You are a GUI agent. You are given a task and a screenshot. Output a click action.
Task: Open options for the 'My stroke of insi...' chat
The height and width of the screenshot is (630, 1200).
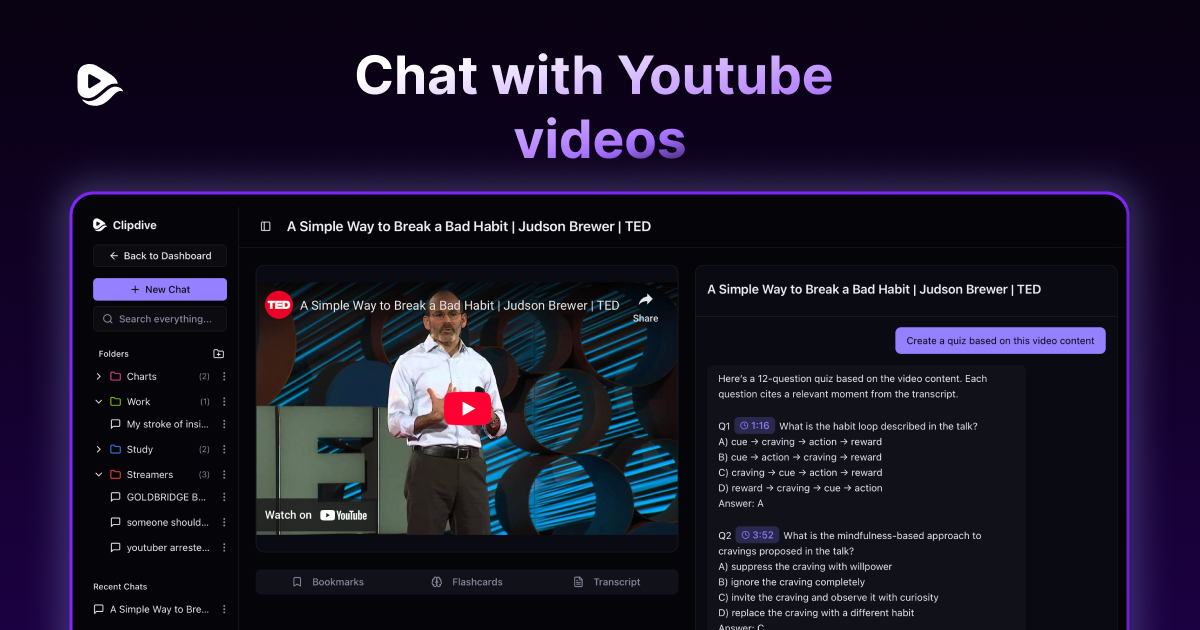click(x=224, y=425)
